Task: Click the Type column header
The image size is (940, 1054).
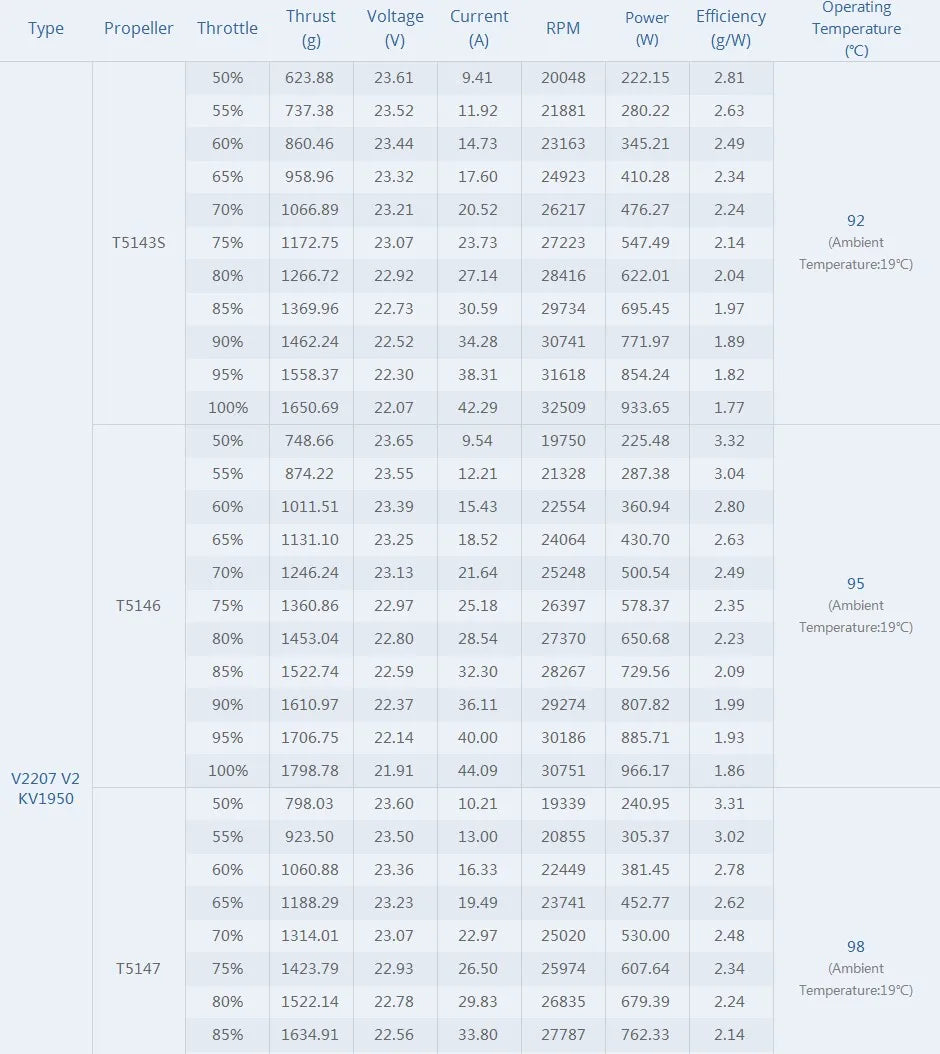Action: click(46, 28)
